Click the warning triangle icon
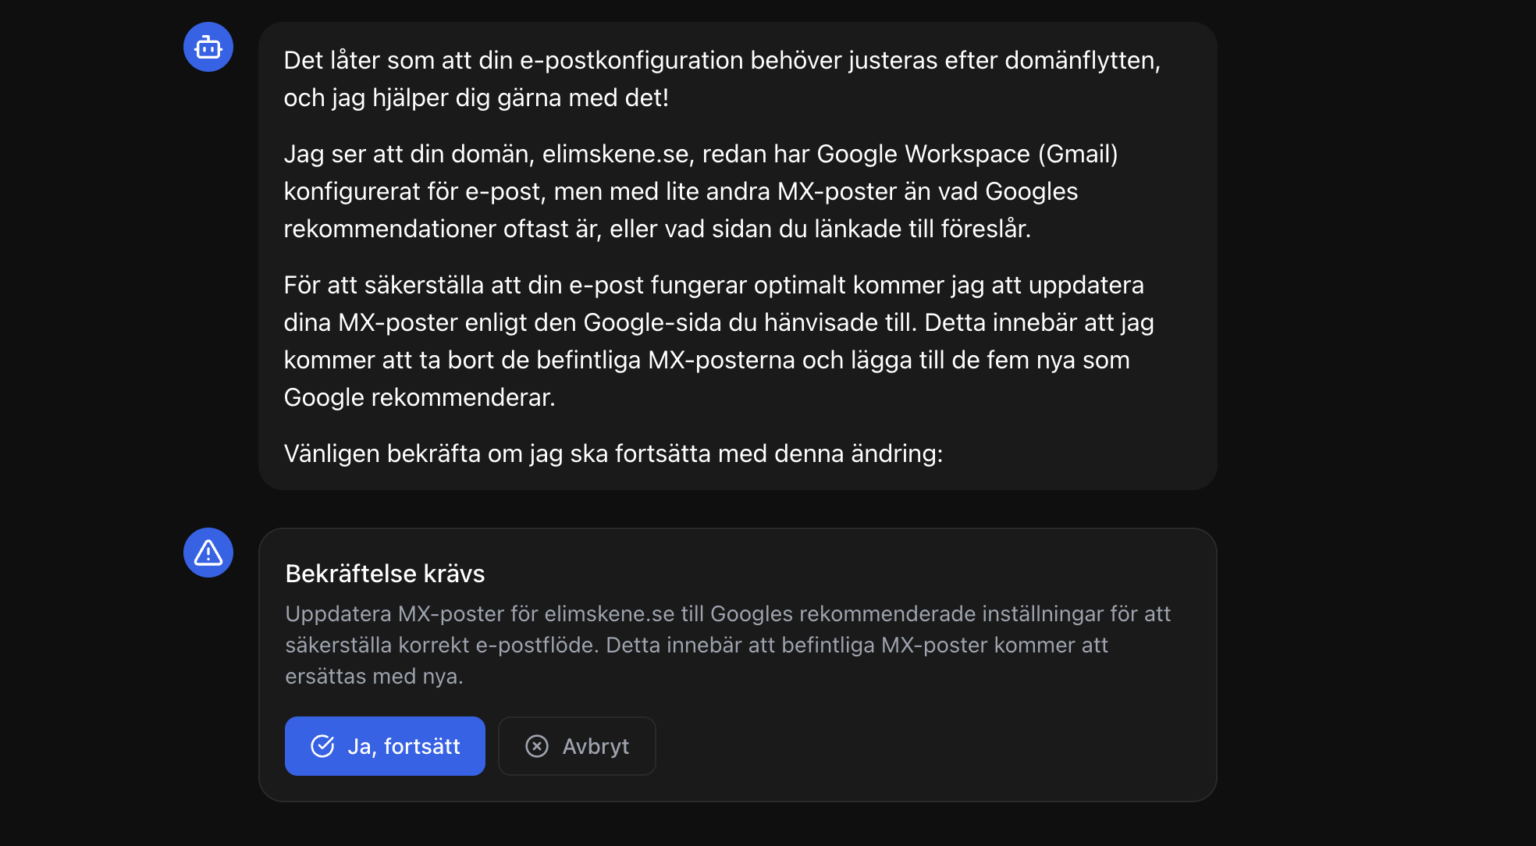Screen dimensions: 1536x846 click(x=208, y=553)
